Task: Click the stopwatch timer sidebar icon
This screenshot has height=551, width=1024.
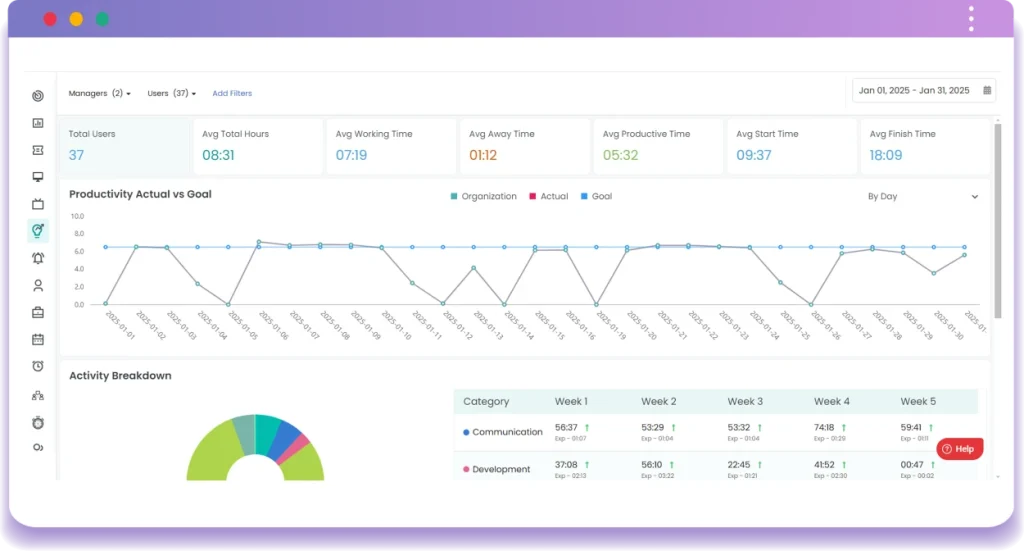Action: [x=38, y=422]
